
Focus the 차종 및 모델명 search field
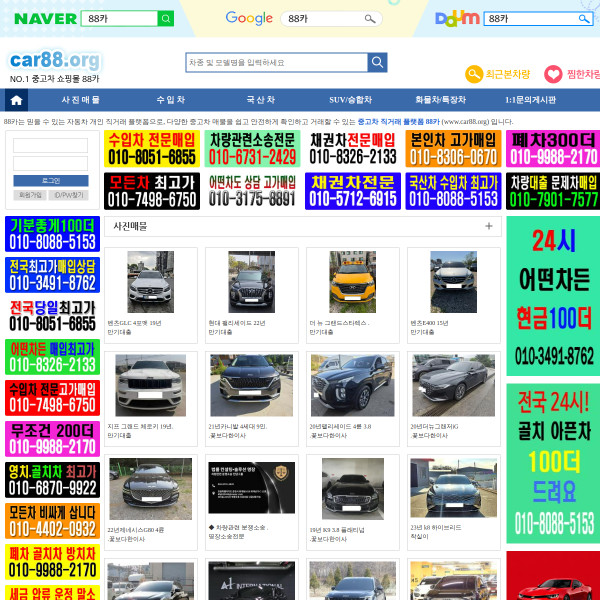pyautogui.click(x=277, y=62)
